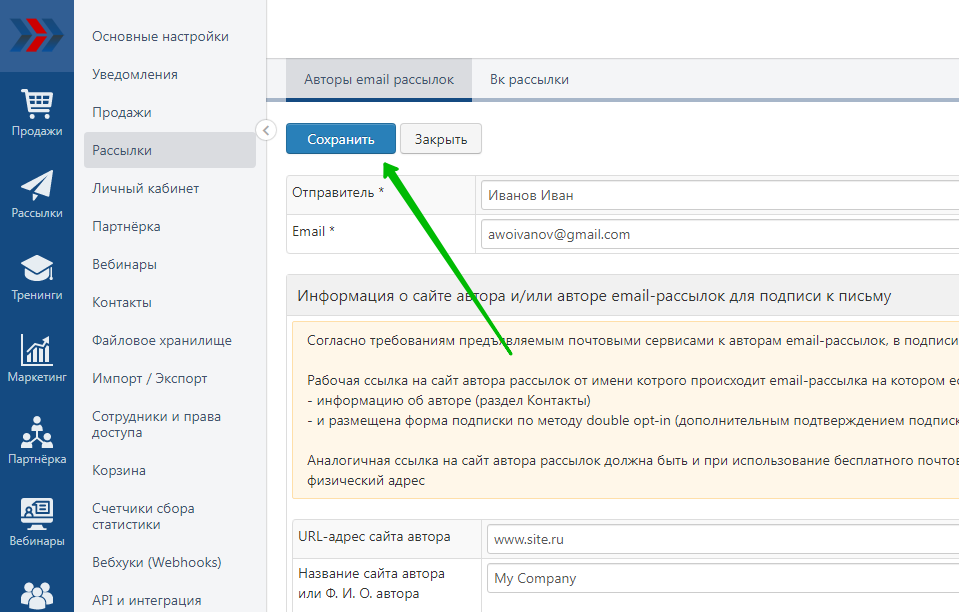The height and width of the screenshot is (612, 959).
Task: Select Рассылки in the settings menu
Action: pyautogui.click(x=170, y=150)
